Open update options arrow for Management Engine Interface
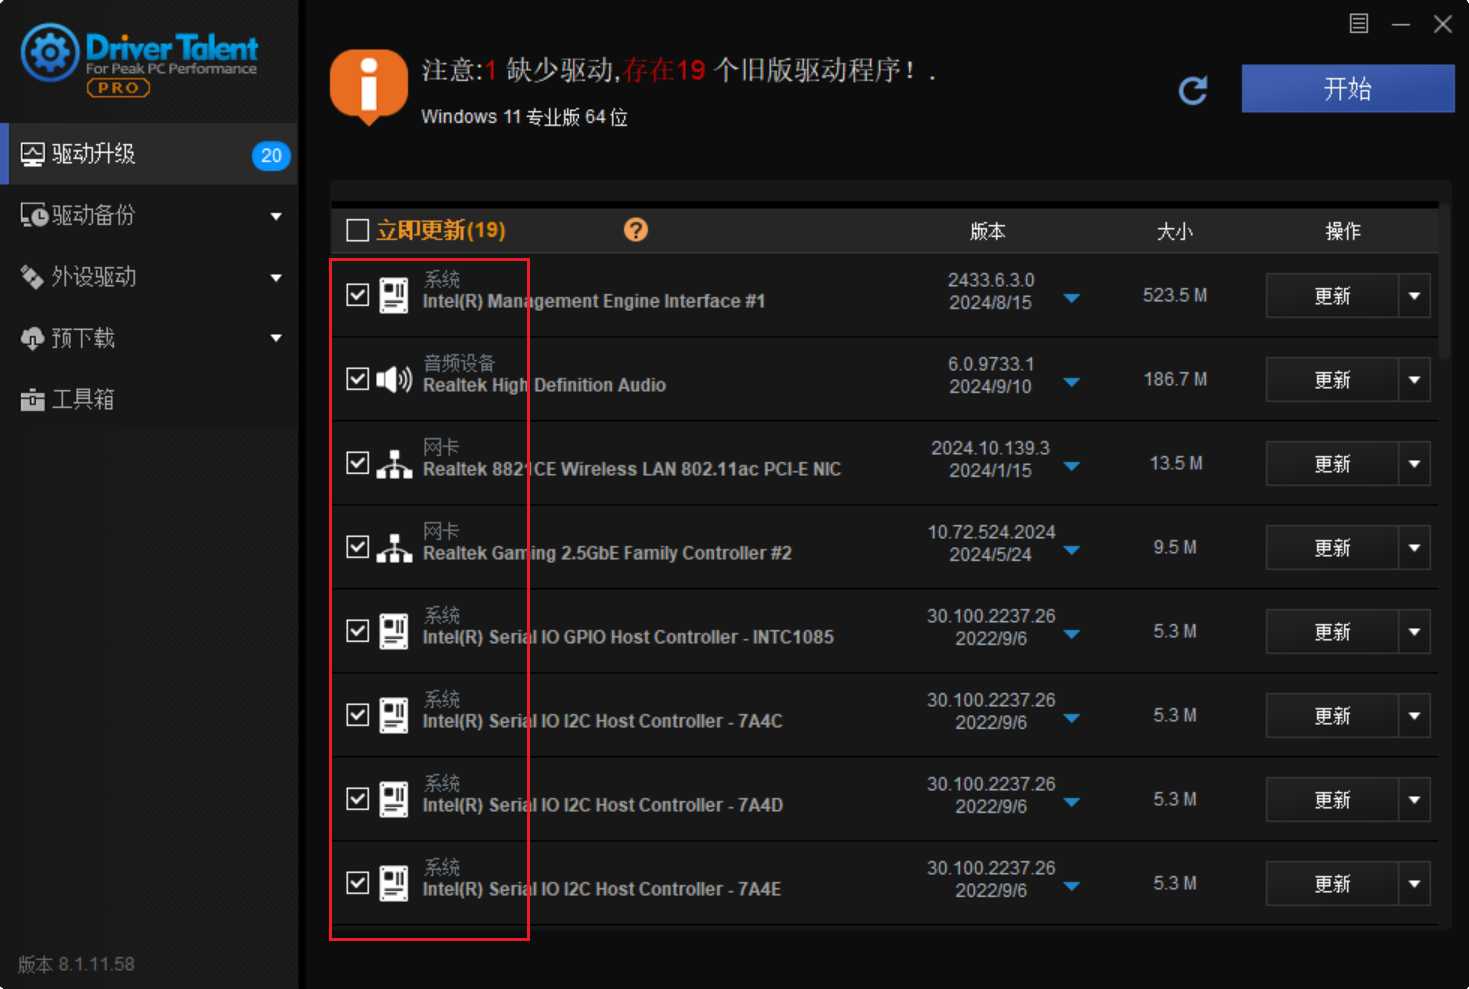The width and height of the screenshot is (1469, 989). (1414, 296)
